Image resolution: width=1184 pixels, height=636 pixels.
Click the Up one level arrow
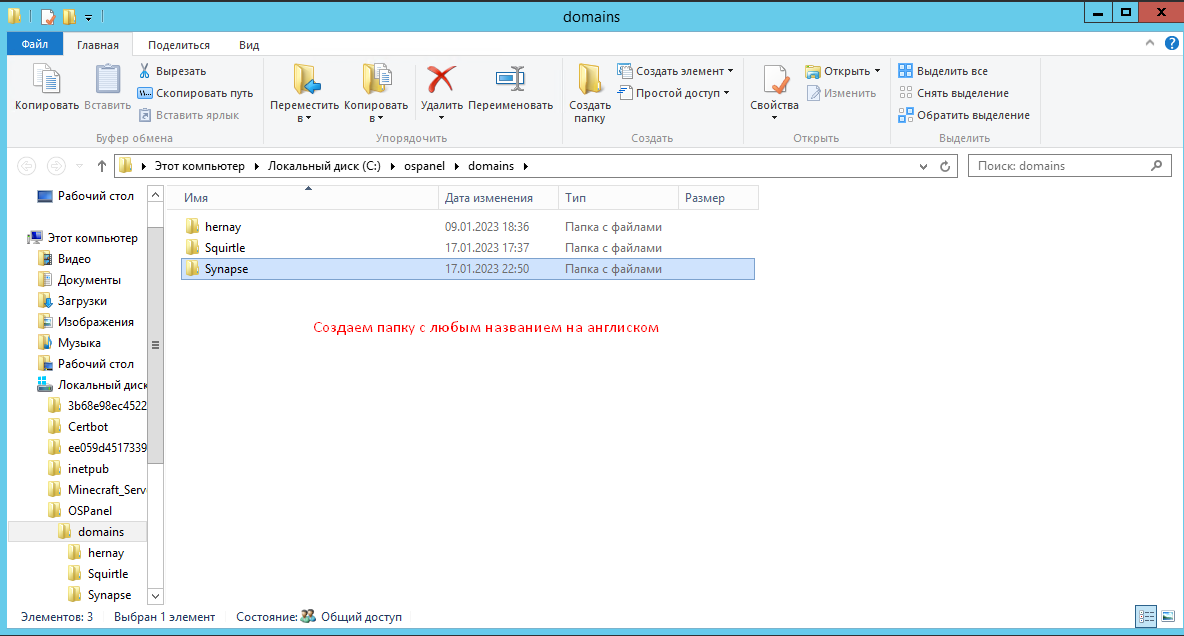102,166
